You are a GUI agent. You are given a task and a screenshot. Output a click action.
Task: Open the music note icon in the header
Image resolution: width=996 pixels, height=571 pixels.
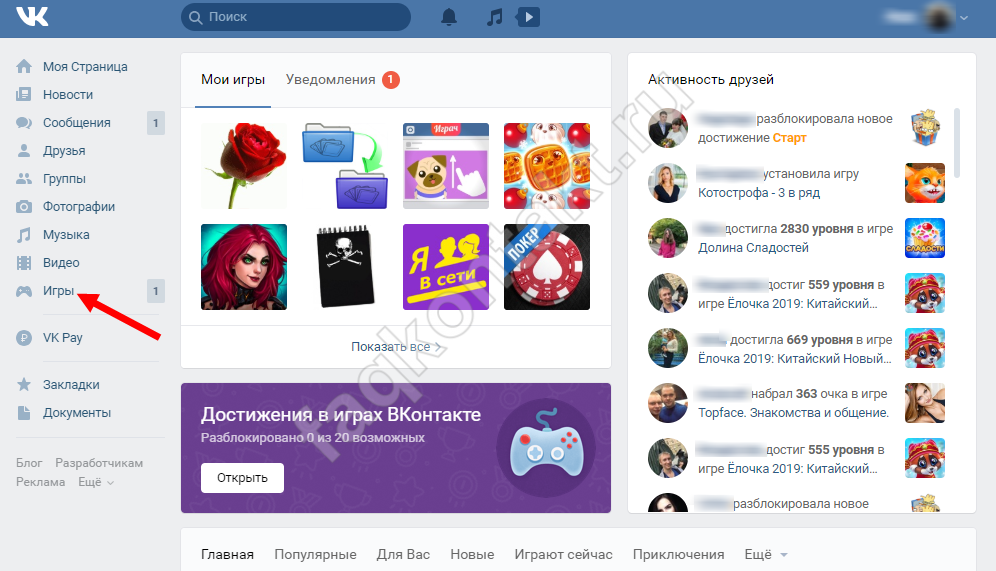click(494, 17)
